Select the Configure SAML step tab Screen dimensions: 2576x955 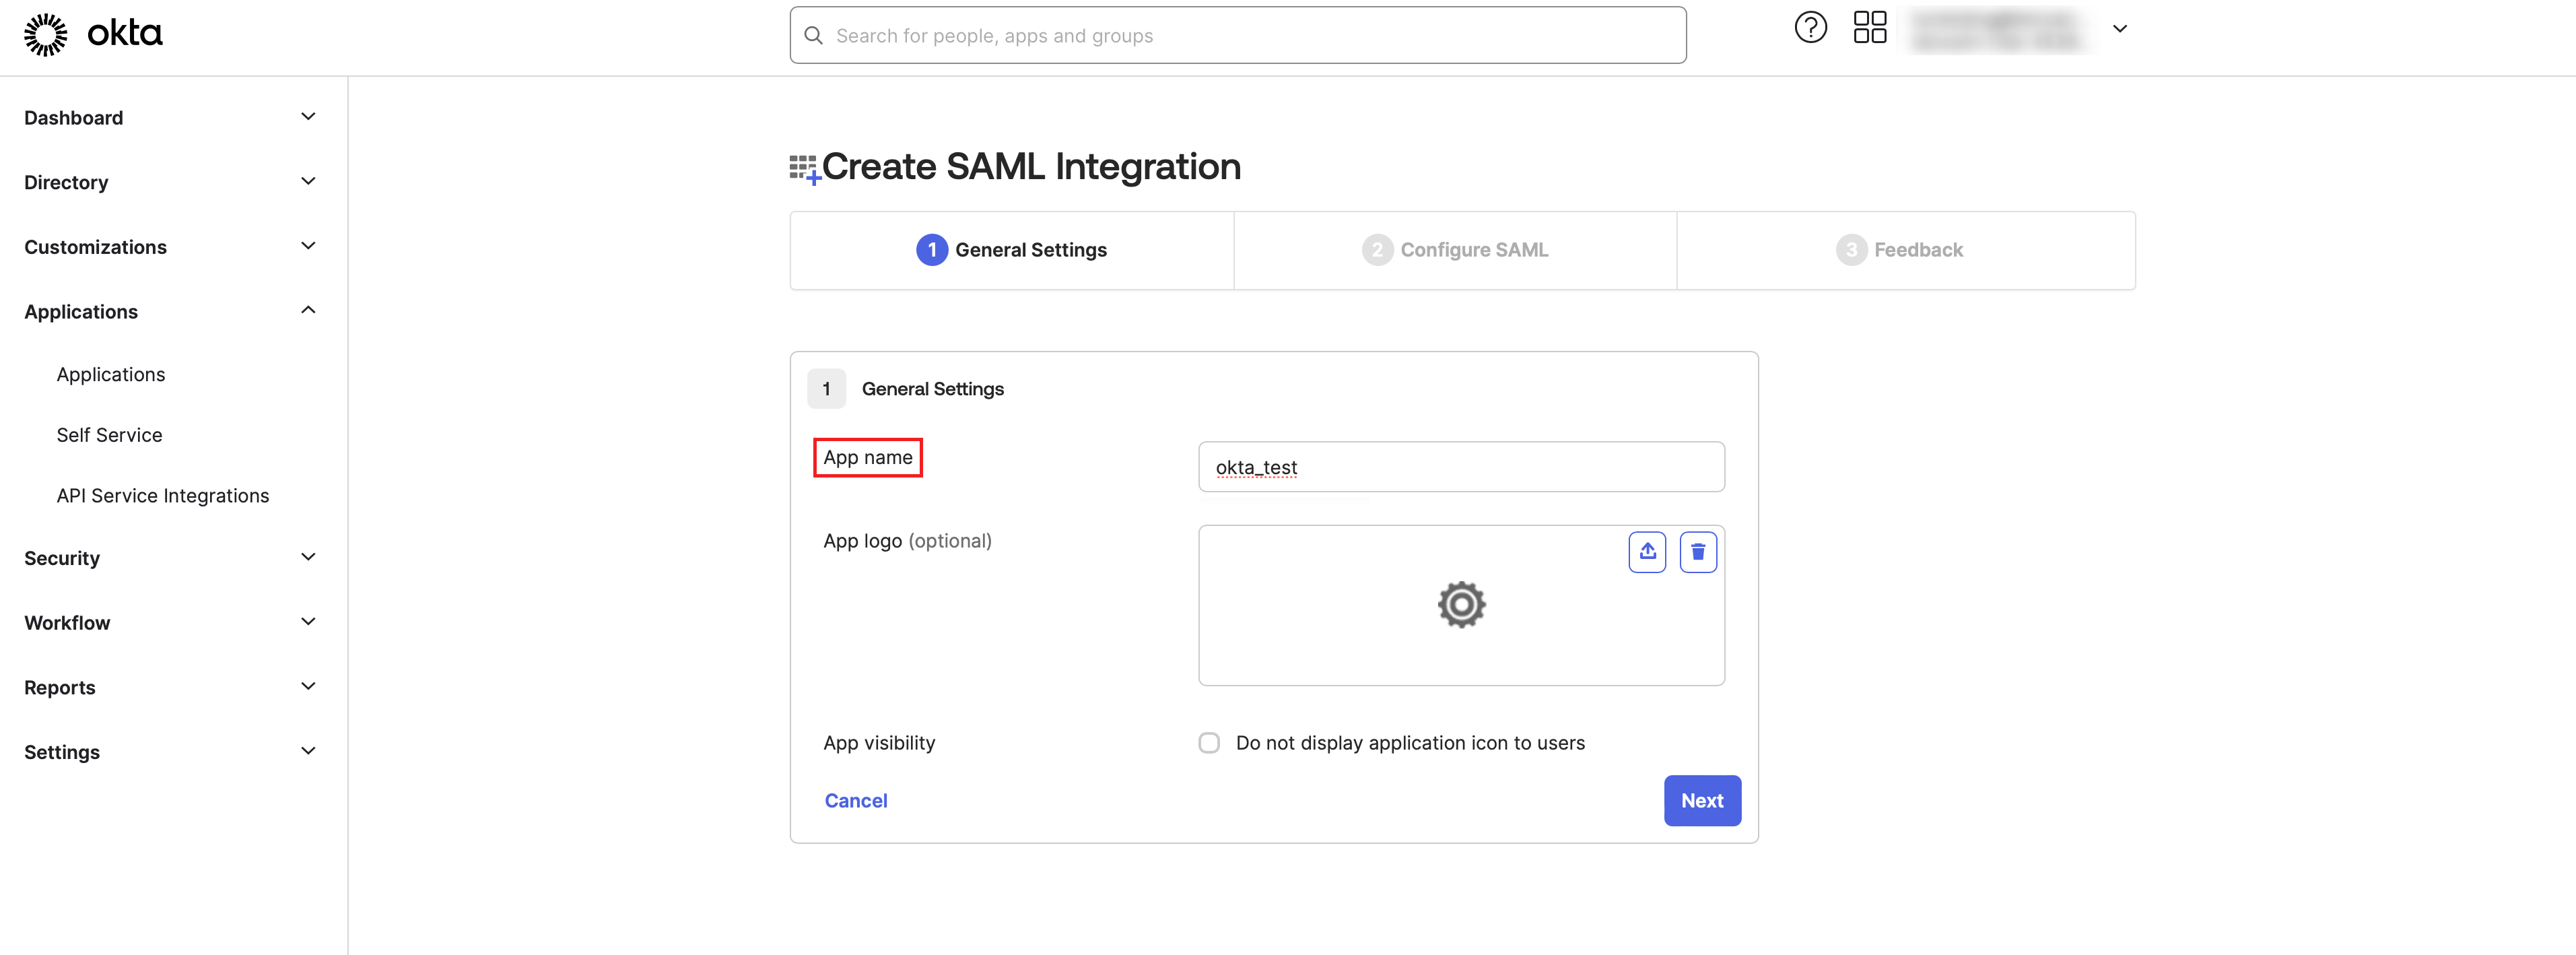tap(1454, 250)
